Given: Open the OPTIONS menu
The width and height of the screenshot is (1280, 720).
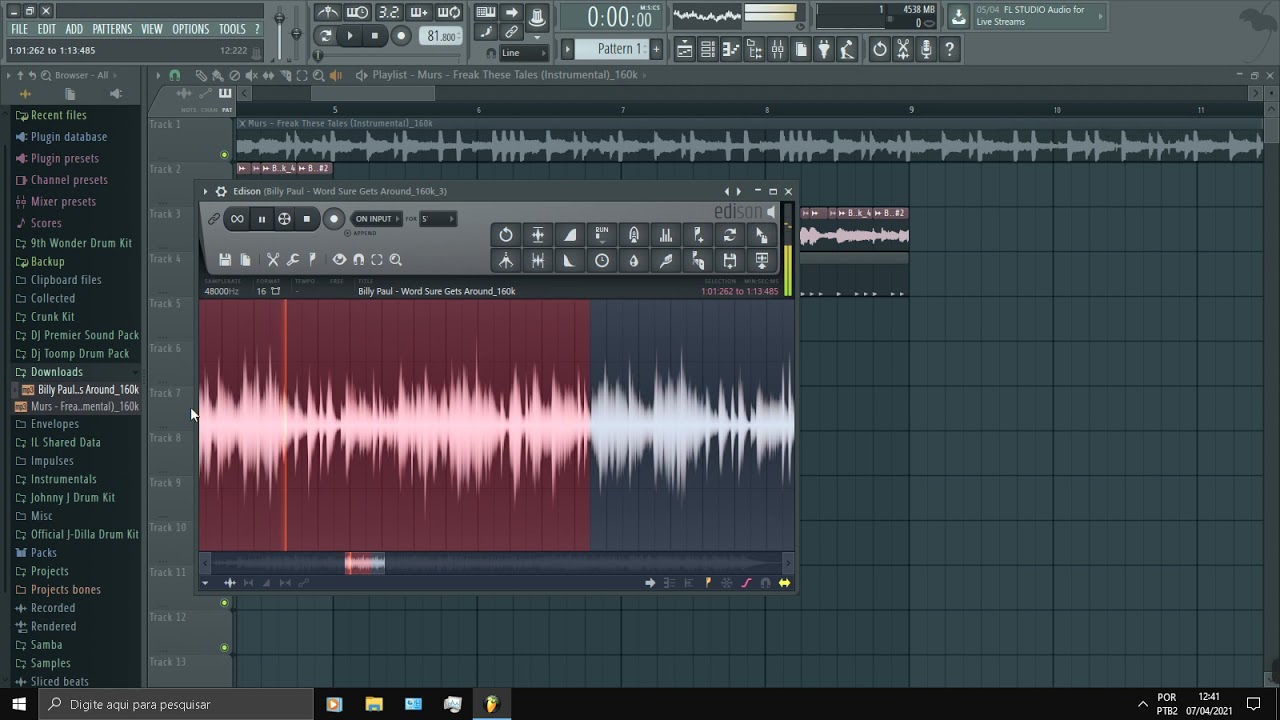Looking at the screenshot, I should (x=191, y=29).
